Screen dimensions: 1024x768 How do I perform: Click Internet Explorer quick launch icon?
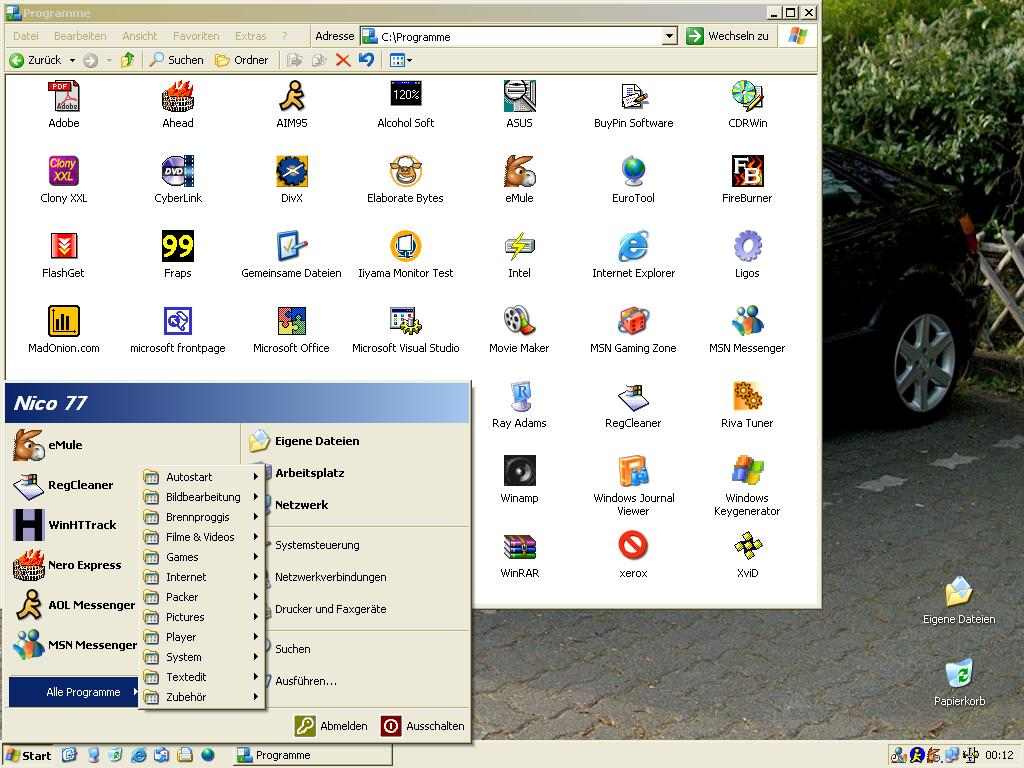pos(138,756)
